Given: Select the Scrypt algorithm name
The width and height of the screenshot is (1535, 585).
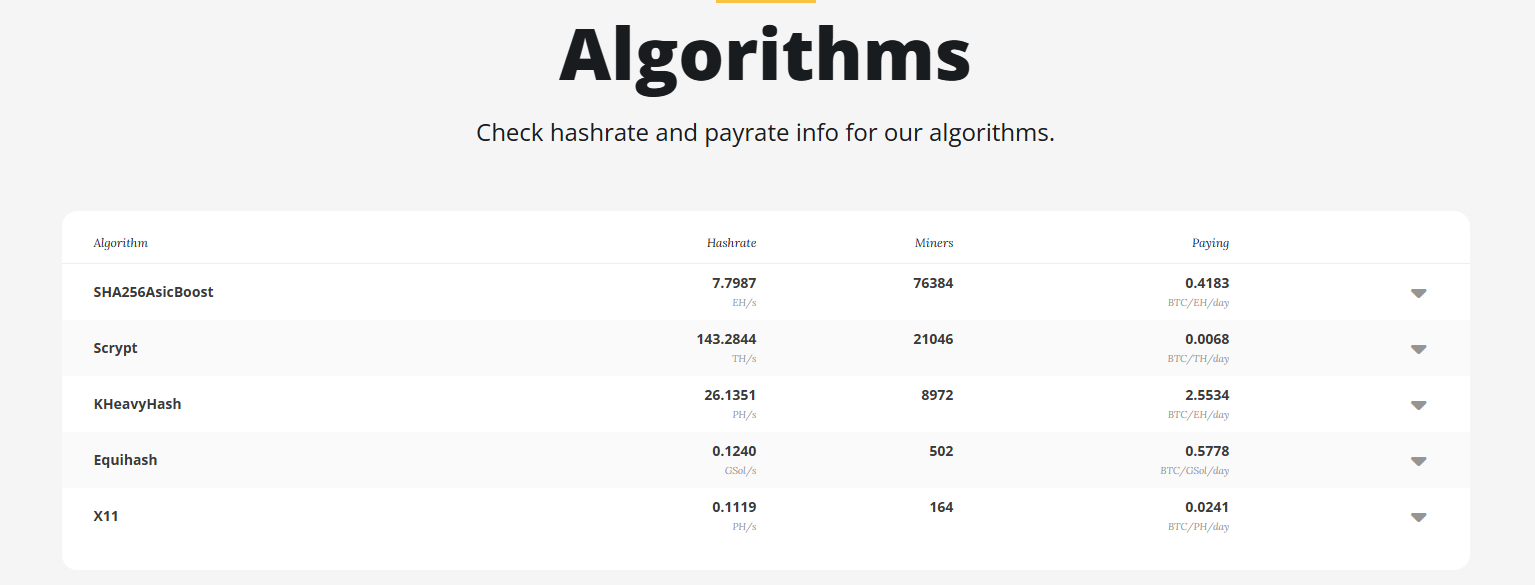Looking at the screenshot, I should (x=115, y=348).
